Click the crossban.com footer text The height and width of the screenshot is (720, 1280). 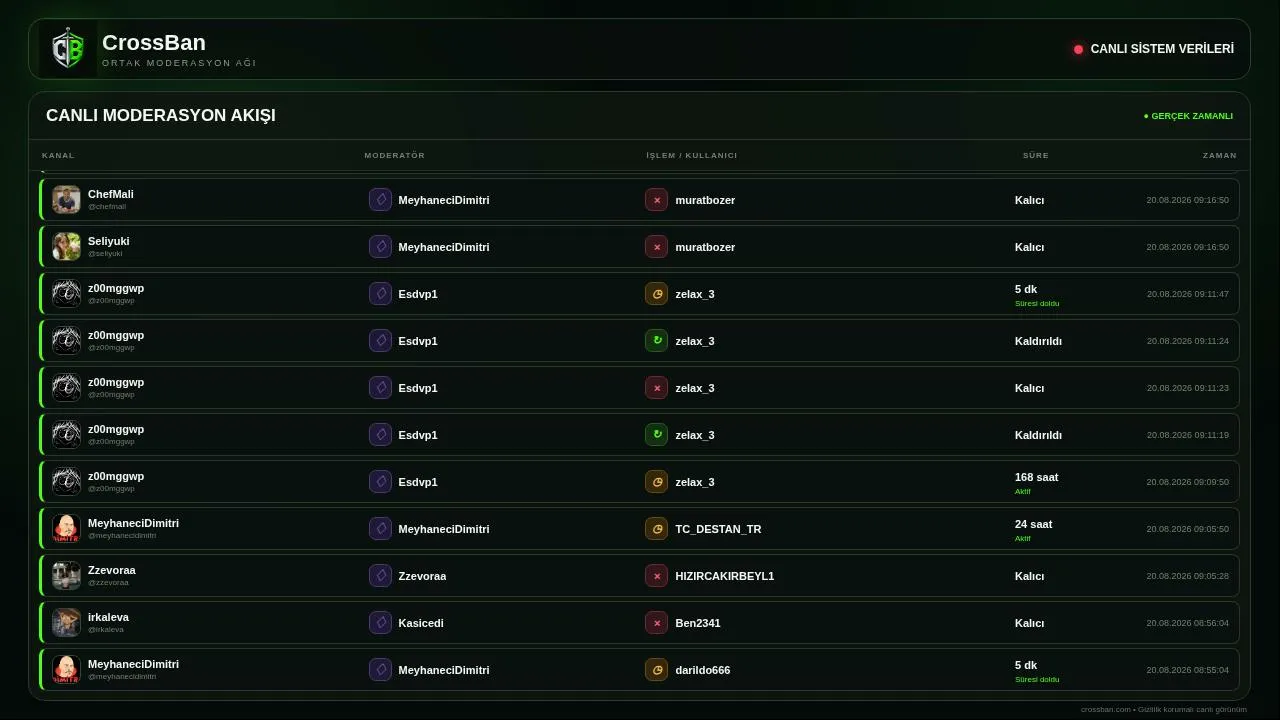coord(1164,709)
